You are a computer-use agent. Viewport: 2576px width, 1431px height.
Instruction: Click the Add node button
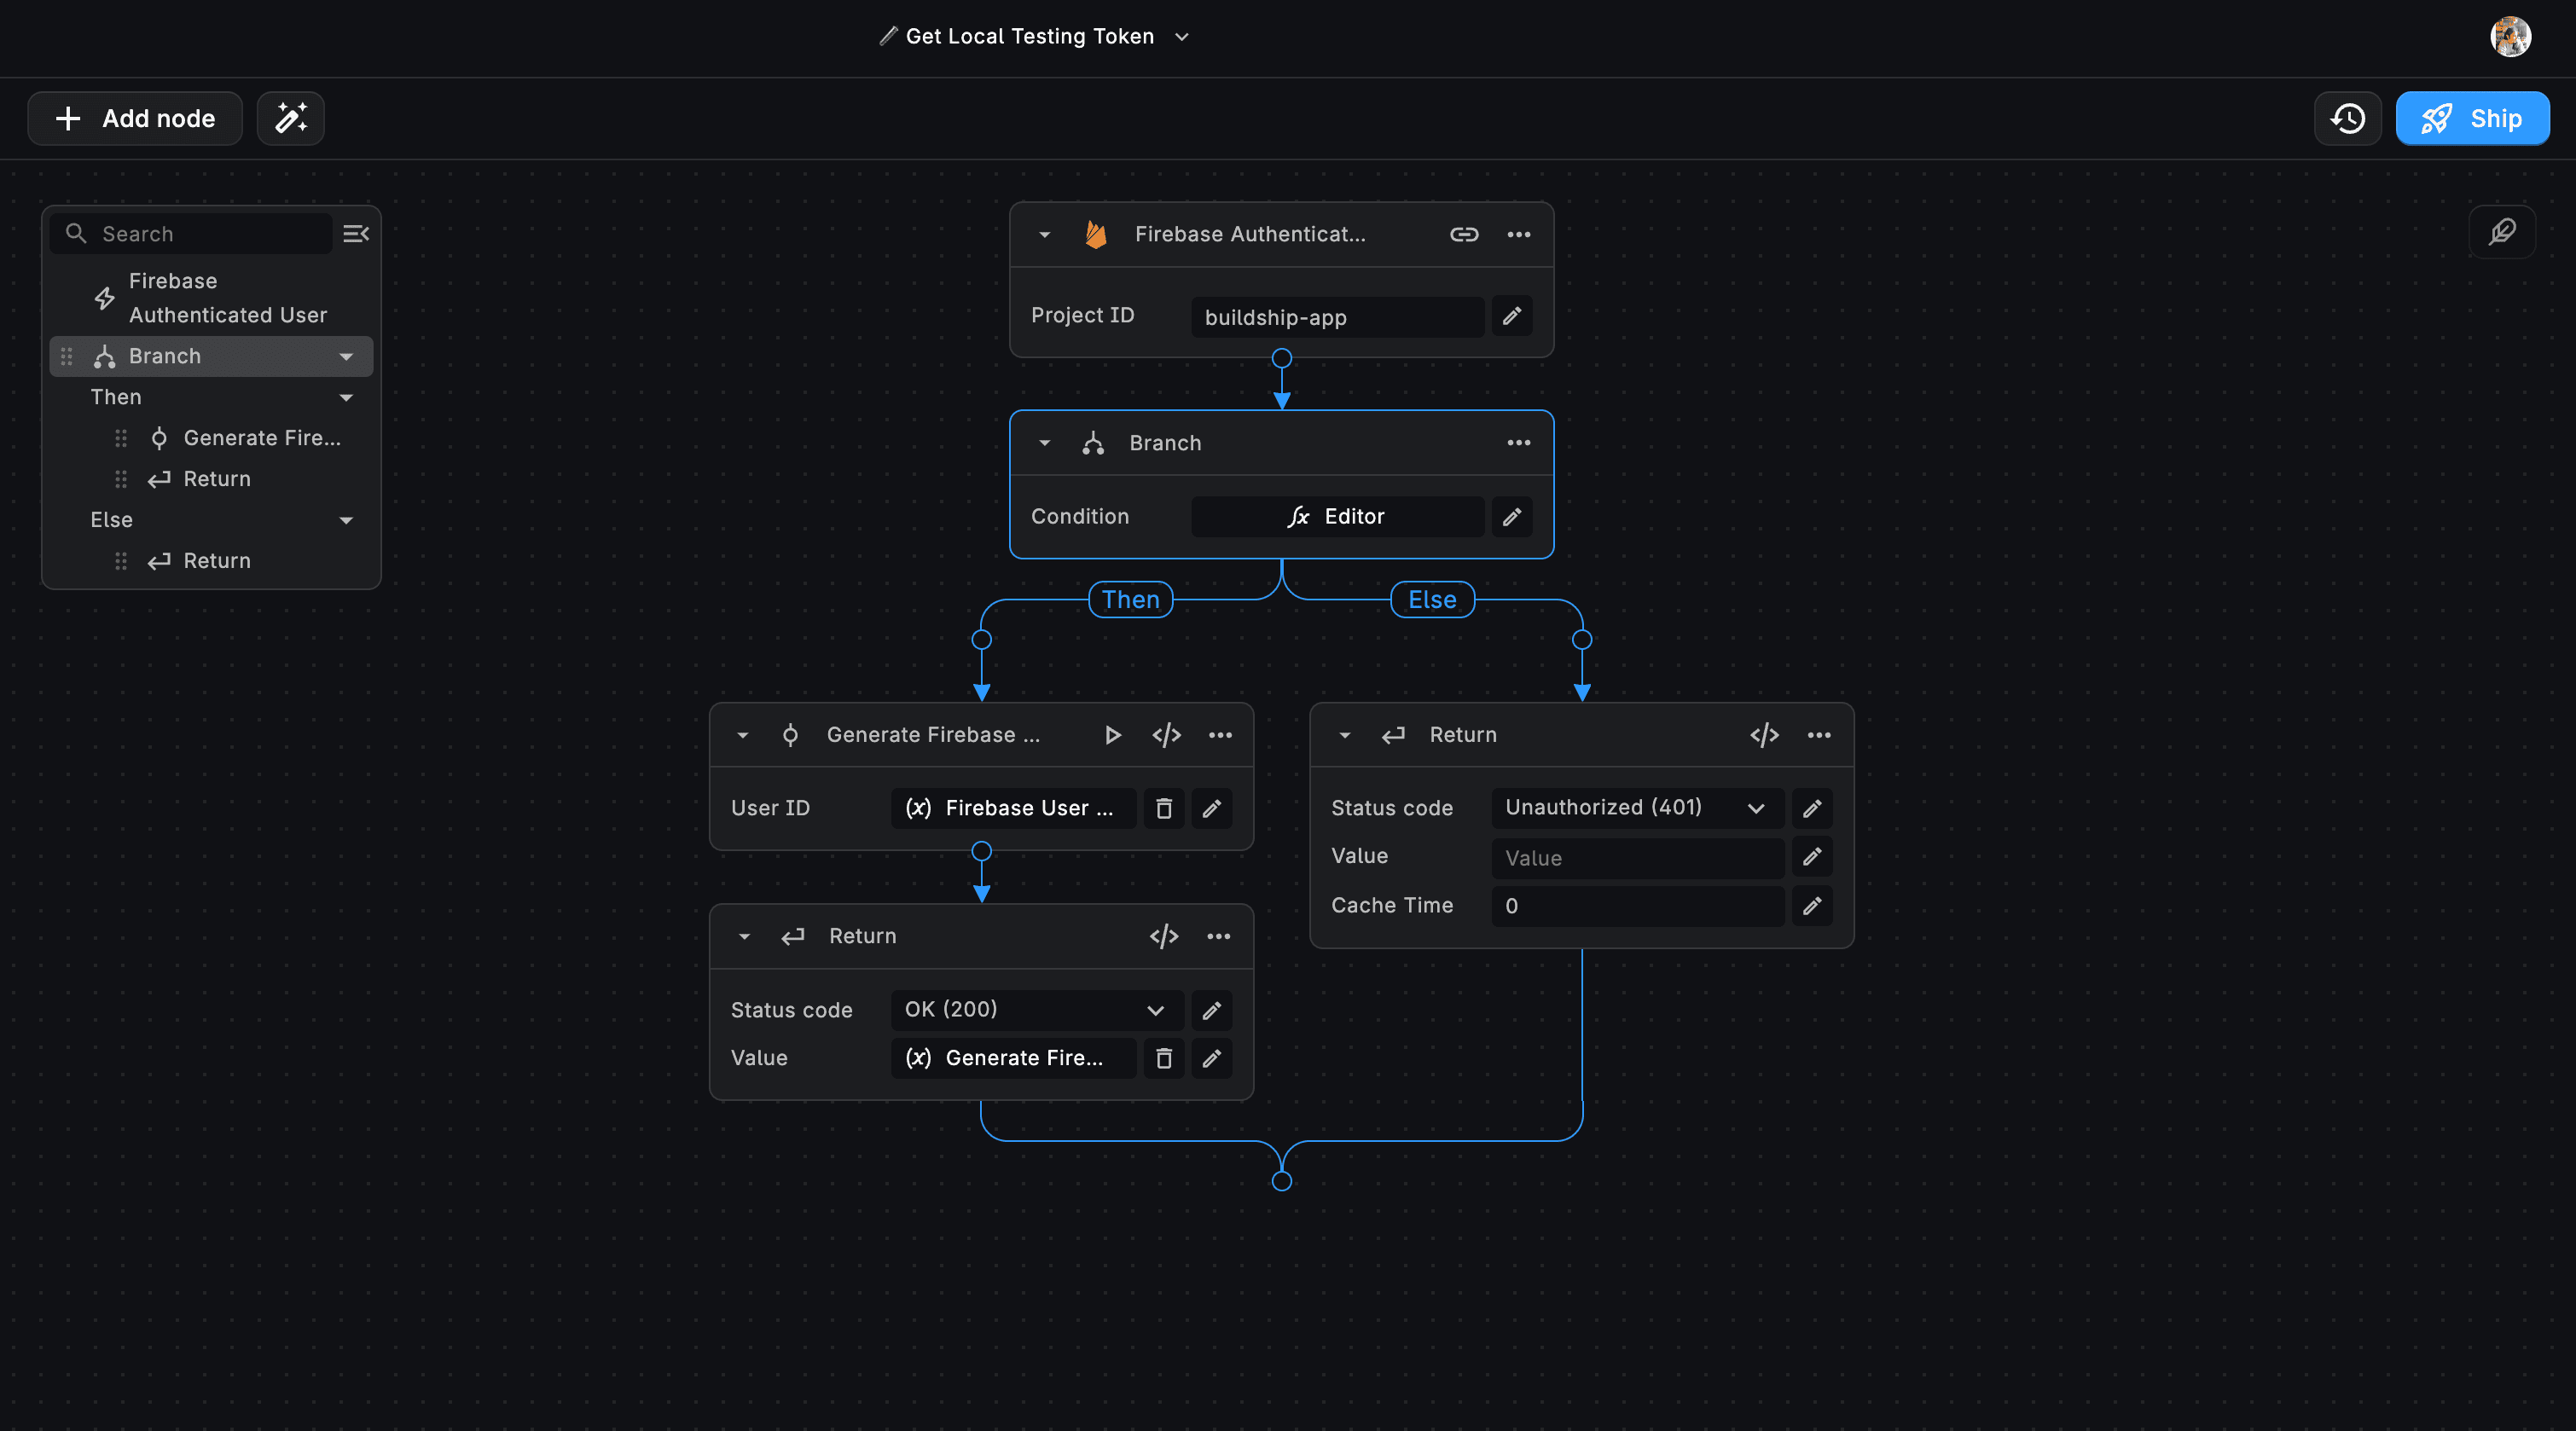(x=135, y=119)
